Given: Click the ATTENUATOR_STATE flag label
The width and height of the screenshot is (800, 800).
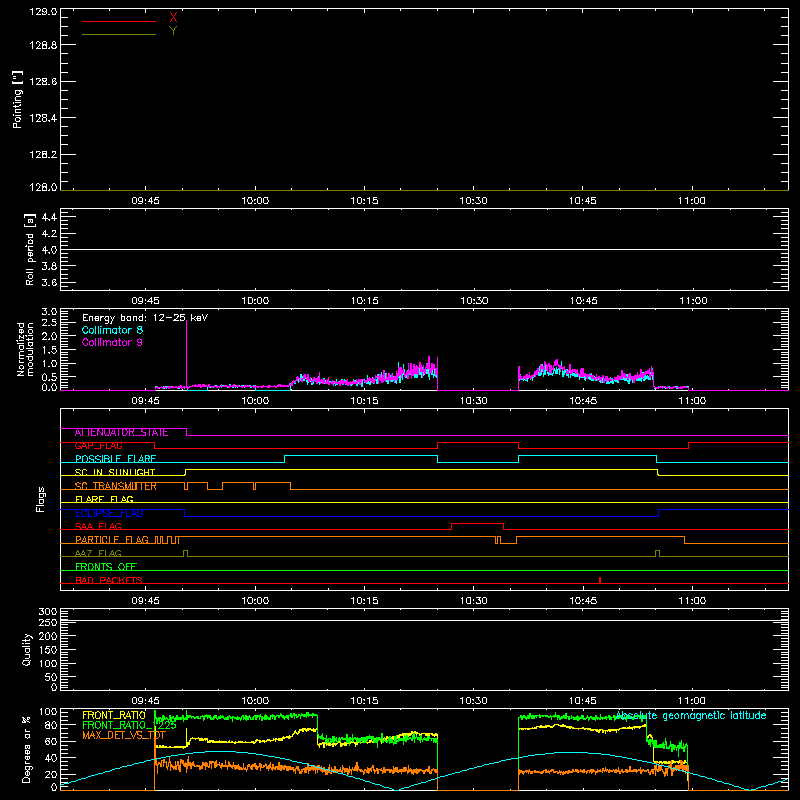Looking at the screenshot, I should [121, 432].
